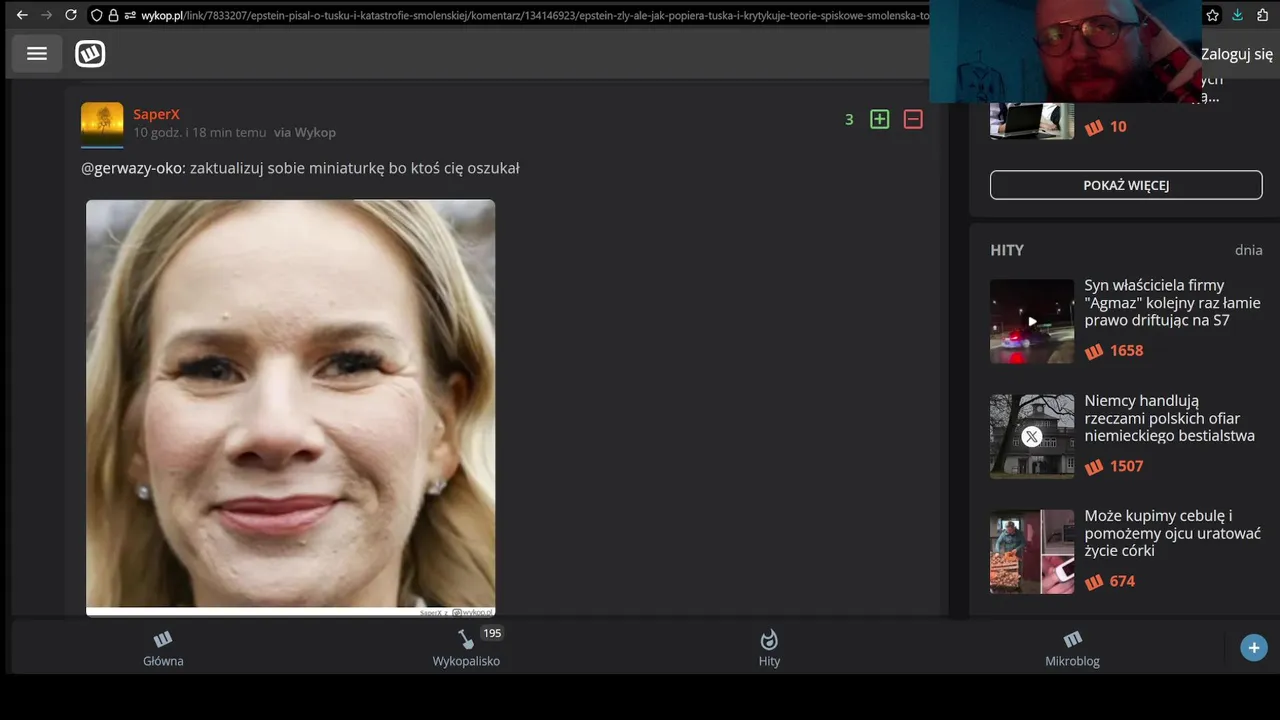Go to Wykopalisko tab

(466, 648)
